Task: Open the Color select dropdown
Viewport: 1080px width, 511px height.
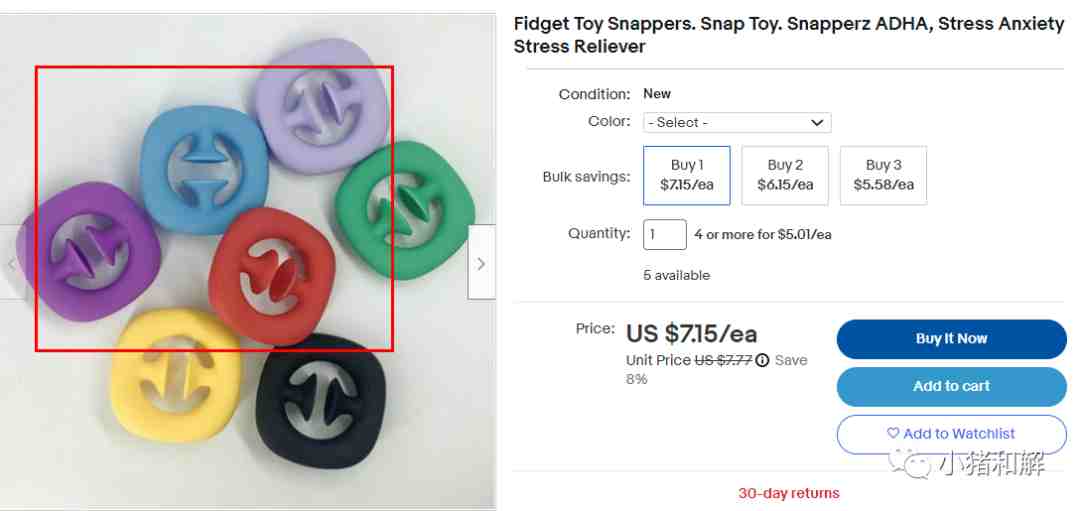Action: tap(737, 123)
